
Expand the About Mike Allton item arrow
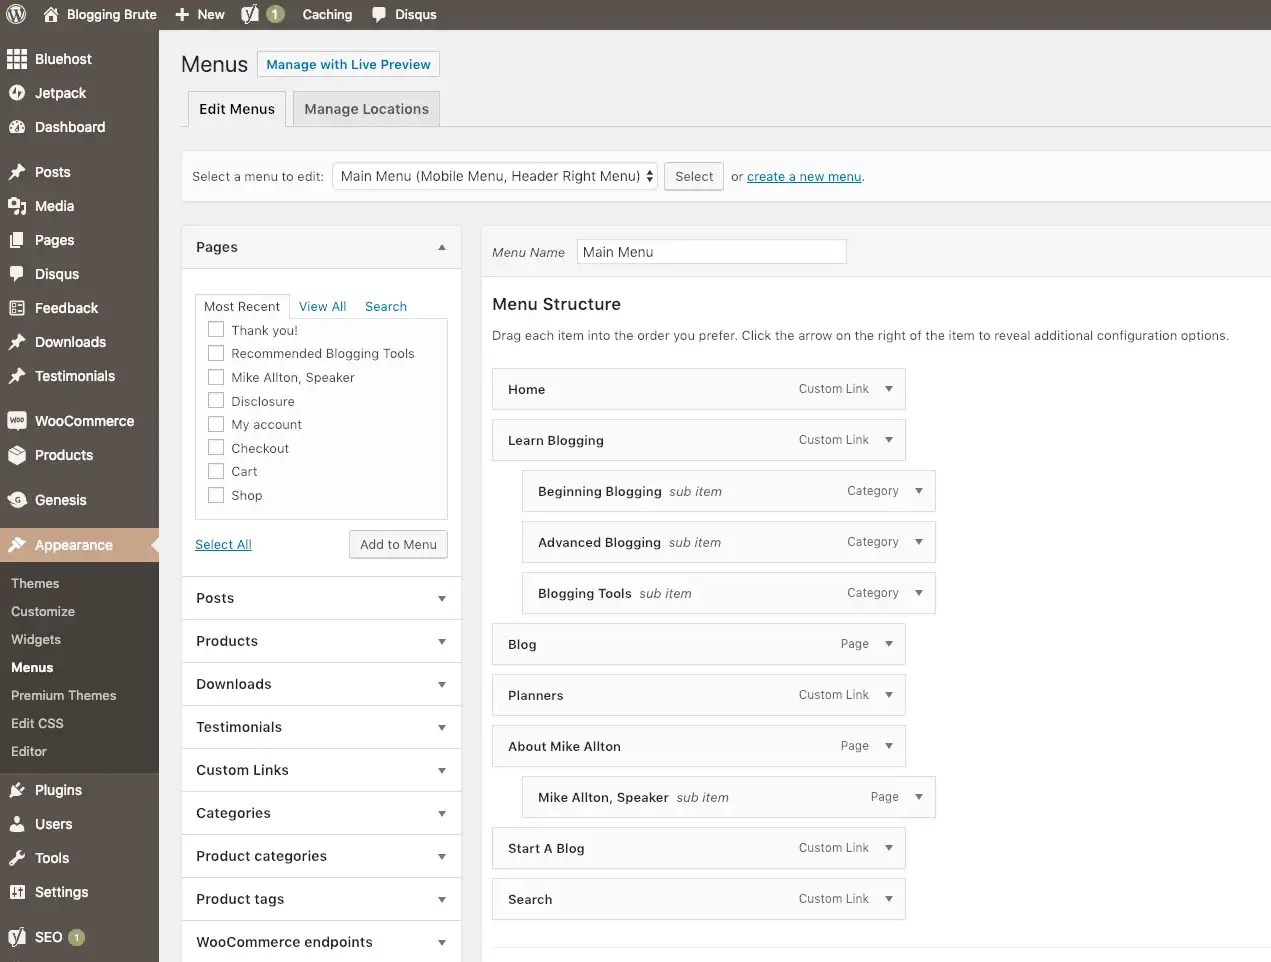889,746
